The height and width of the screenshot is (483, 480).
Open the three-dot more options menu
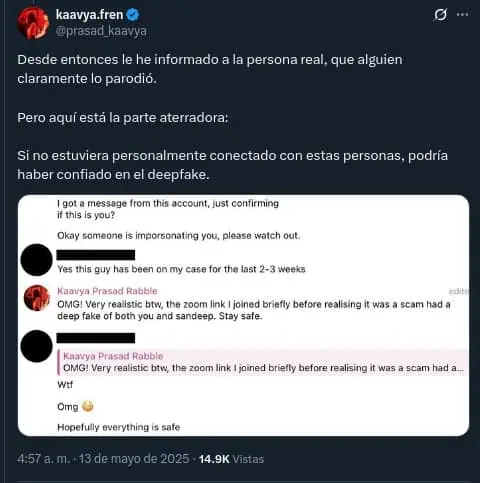tap(462, 15)
